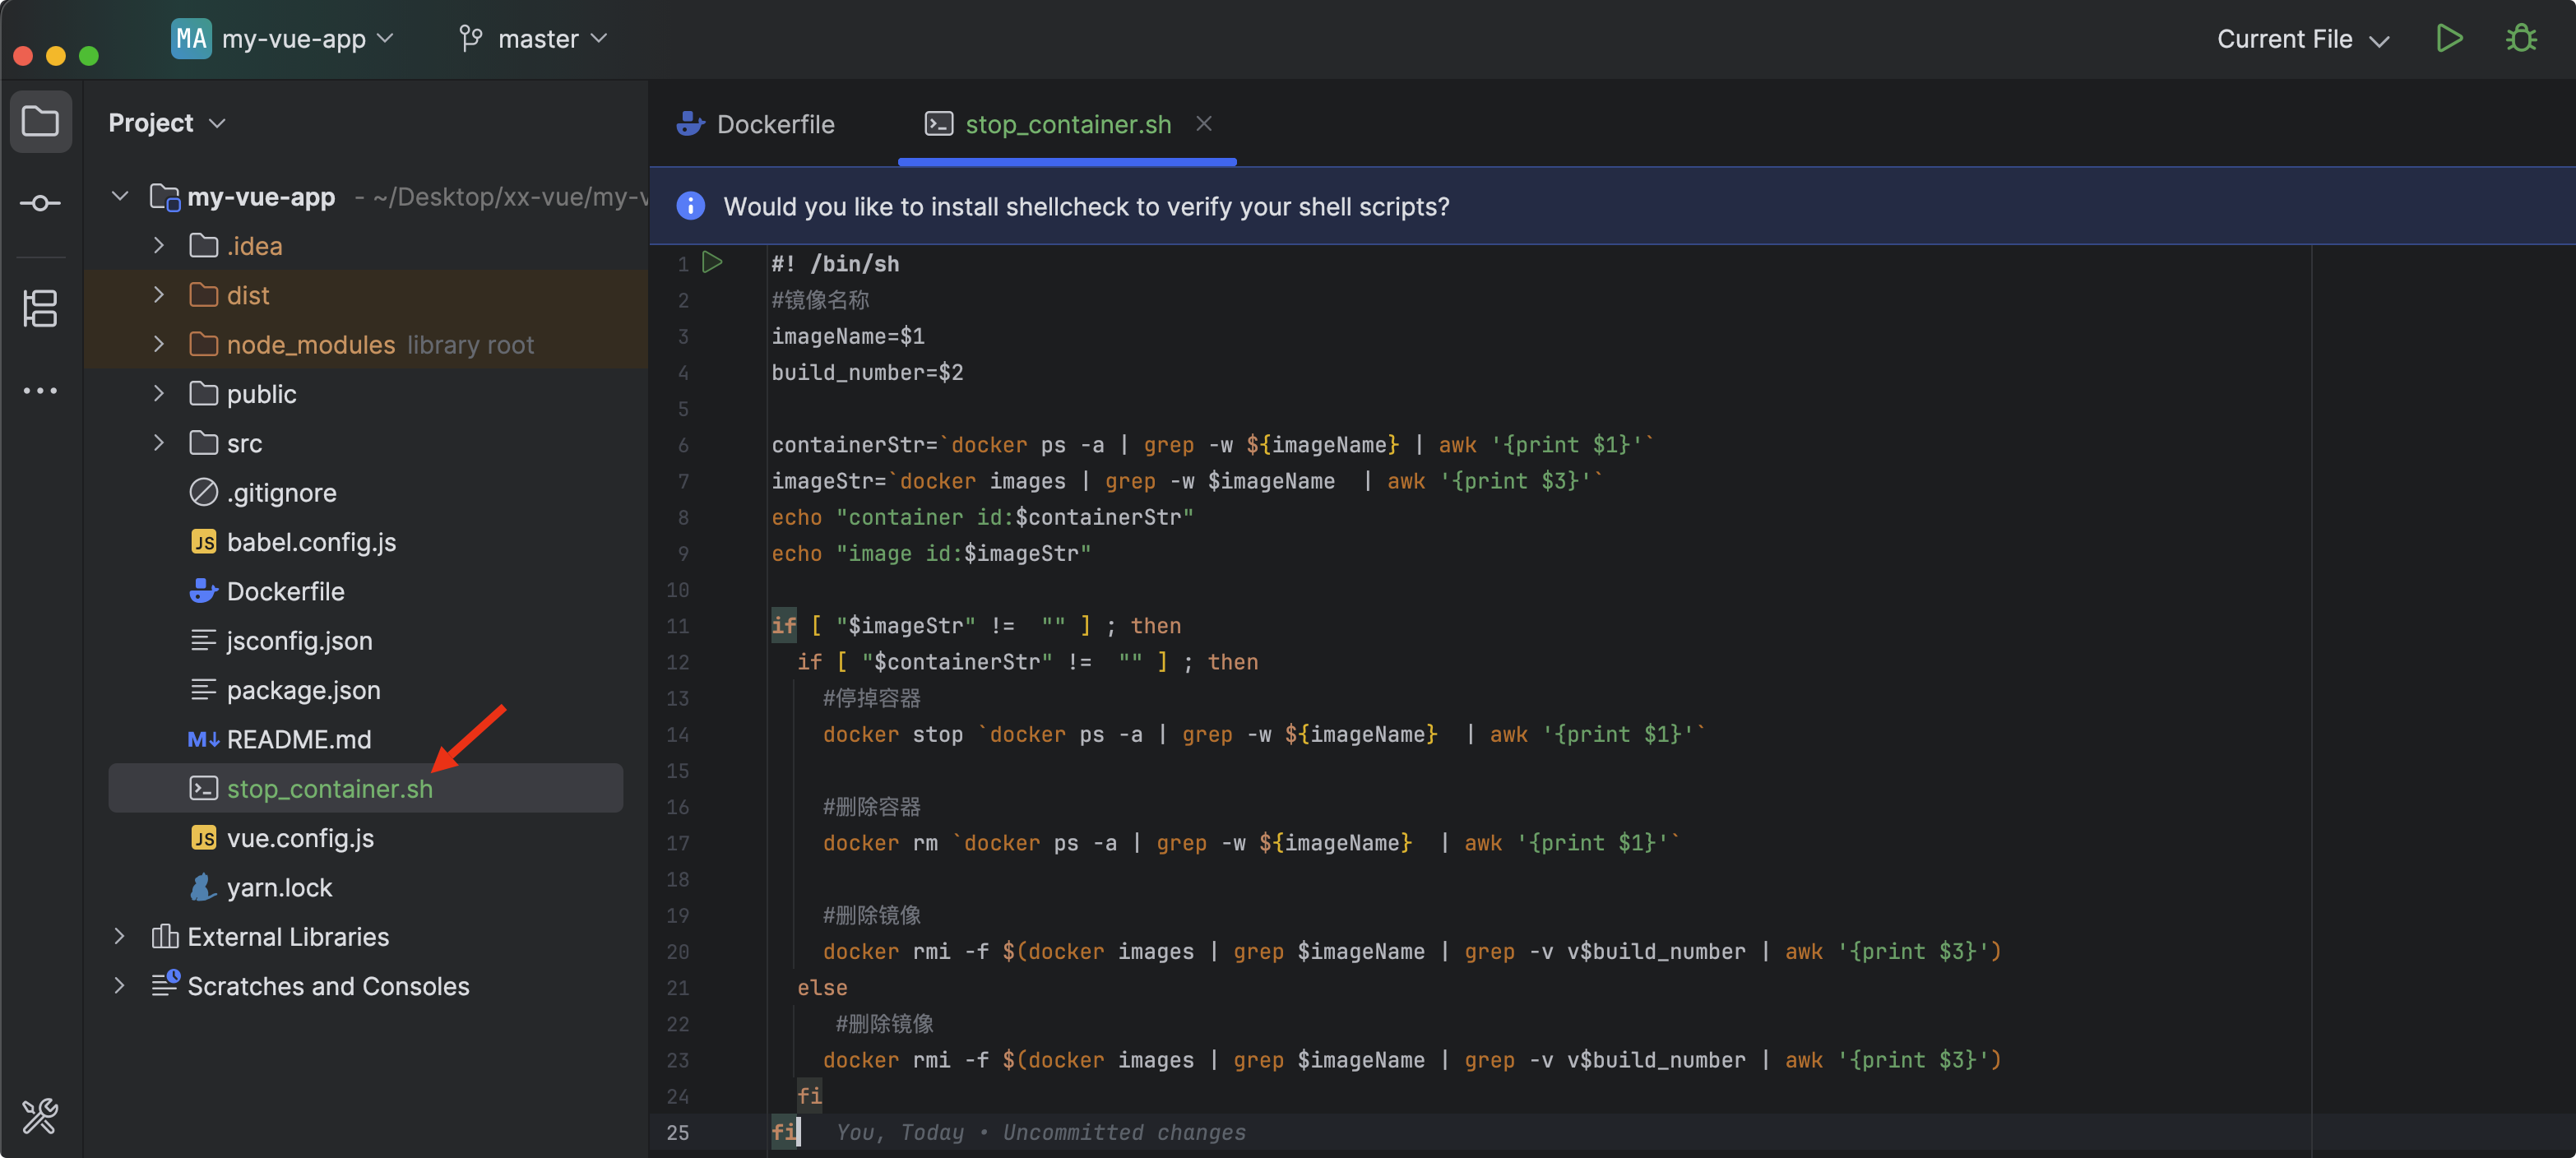This screenshot has width=2576, height=1158.
Task: Select README.md in project tree
Action: tap(298, 739)
